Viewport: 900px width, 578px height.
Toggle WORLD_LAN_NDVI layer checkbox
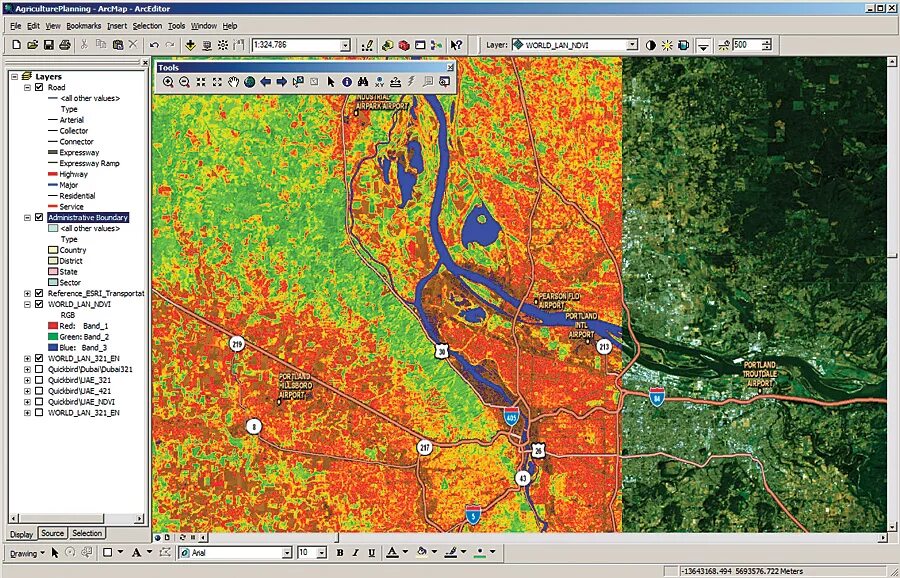(x=39, y=304)
